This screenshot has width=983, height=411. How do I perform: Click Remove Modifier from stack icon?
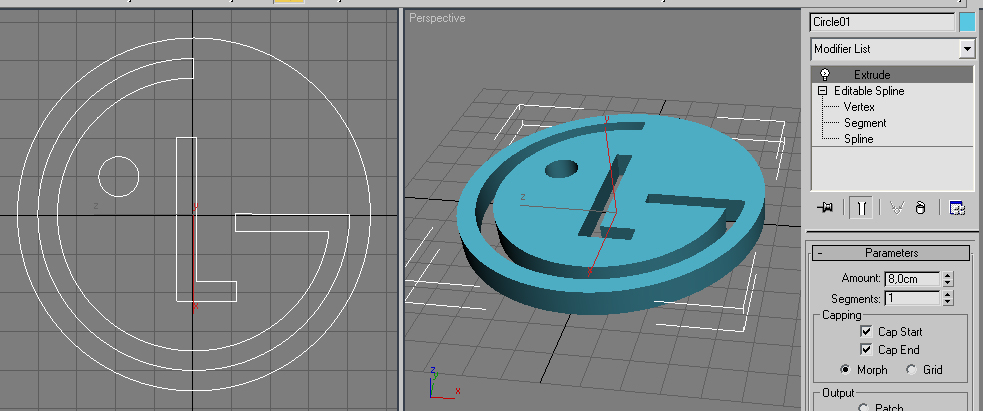tap(920, 208)
